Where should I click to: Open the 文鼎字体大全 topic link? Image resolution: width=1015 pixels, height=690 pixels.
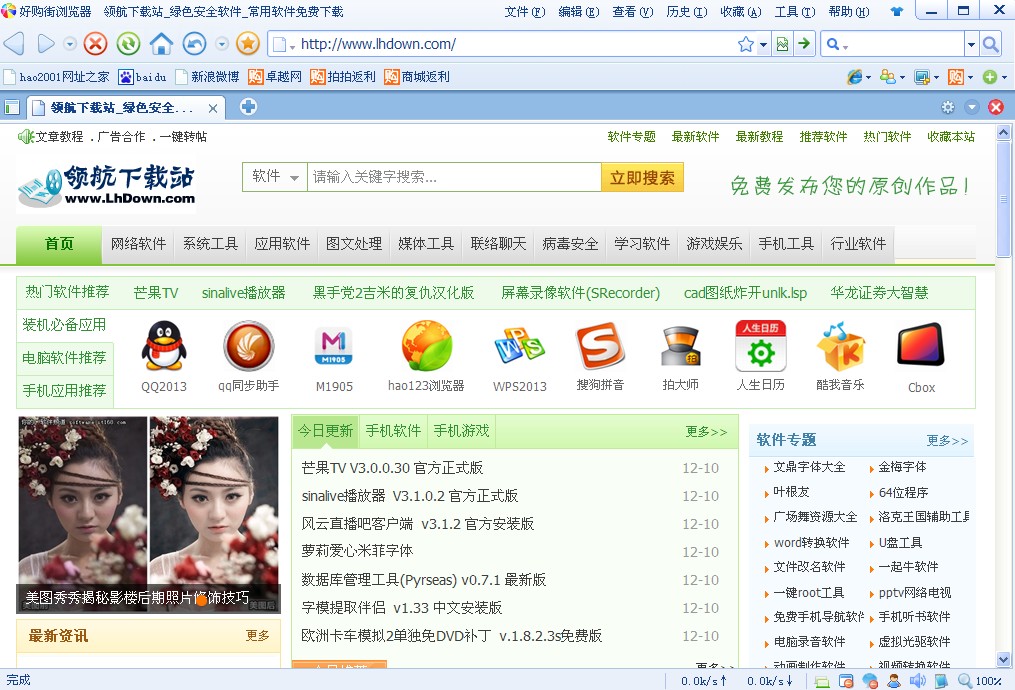(x=809, y=467)
